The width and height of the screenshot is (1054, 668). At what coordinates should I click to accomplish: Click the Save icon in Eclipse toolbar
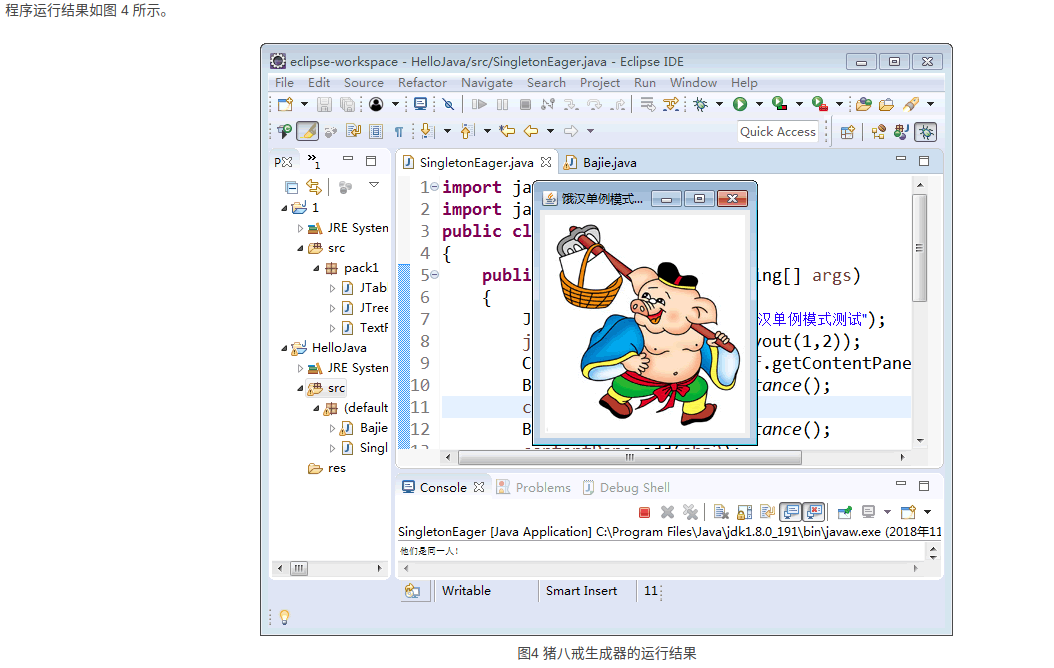coord(325,104)
